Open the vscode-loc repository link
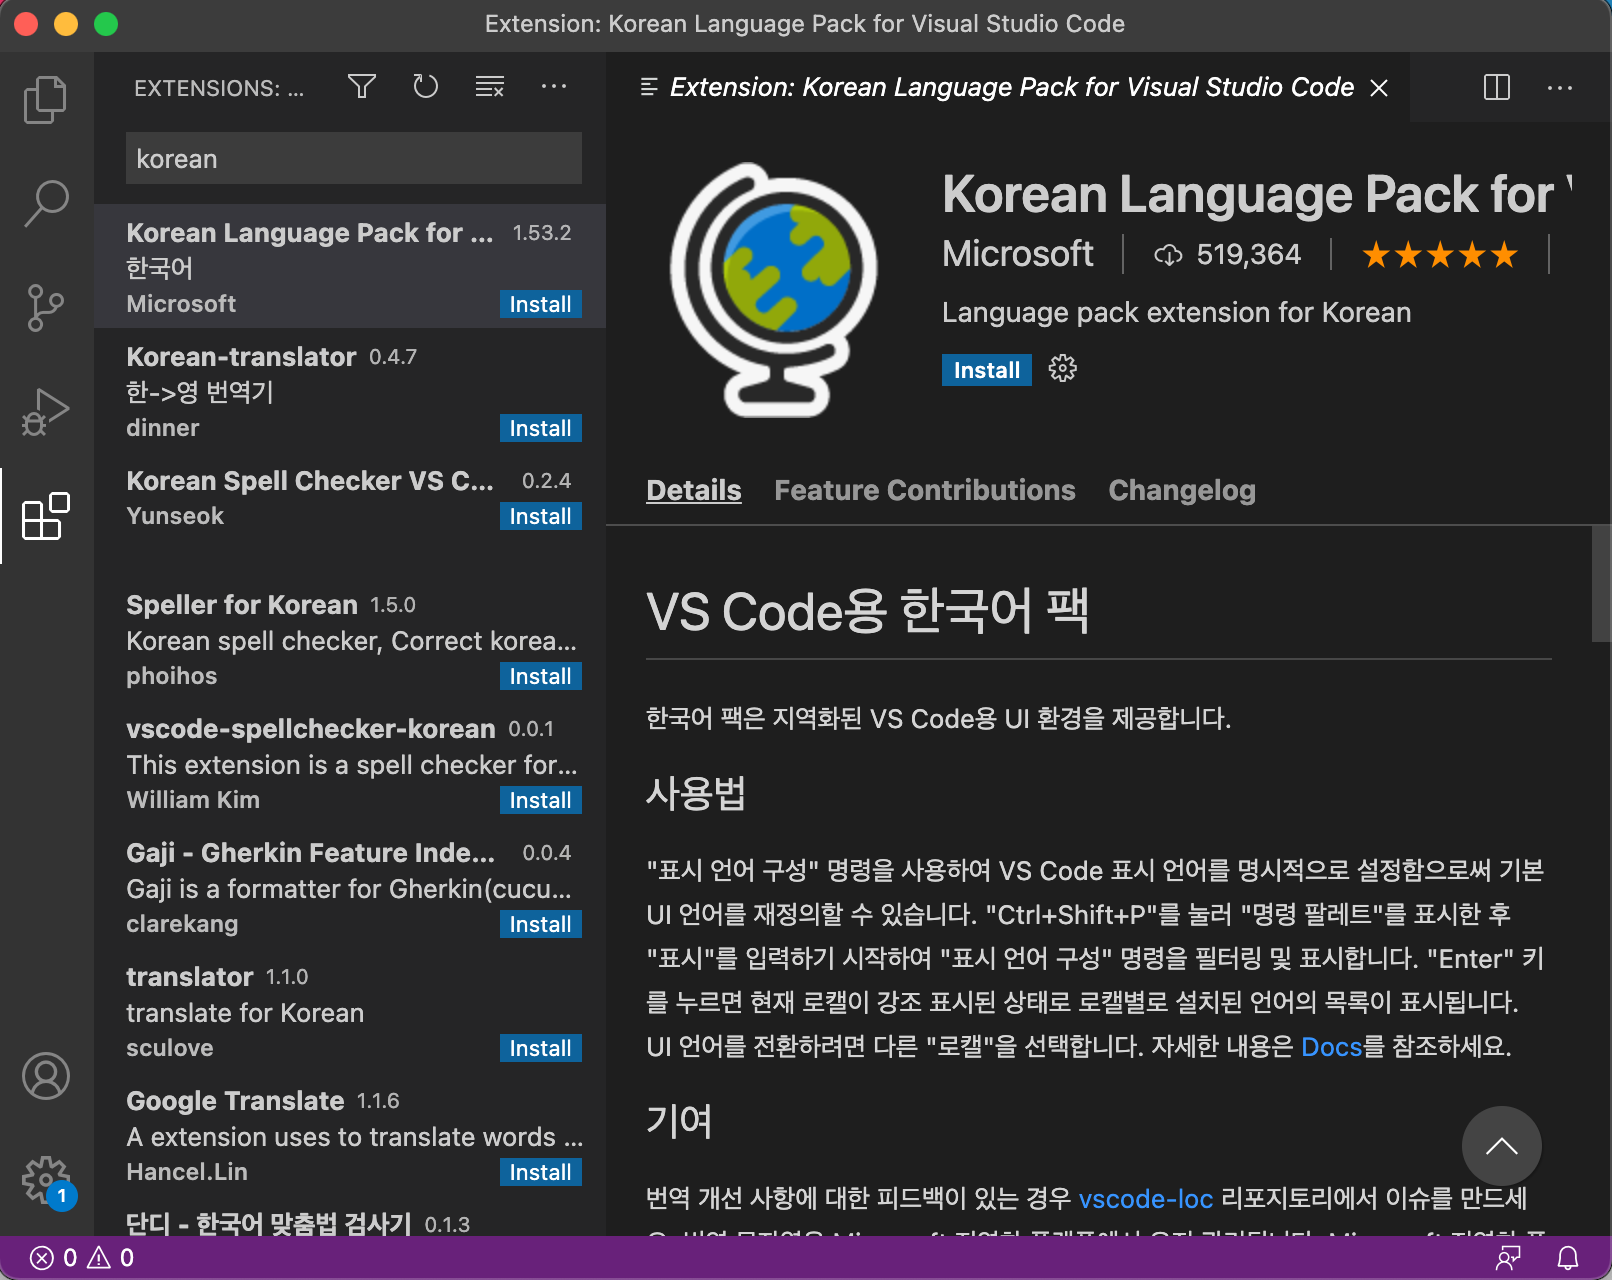Screen dimensions: 1612x1280 [x=1146, y=1198]
